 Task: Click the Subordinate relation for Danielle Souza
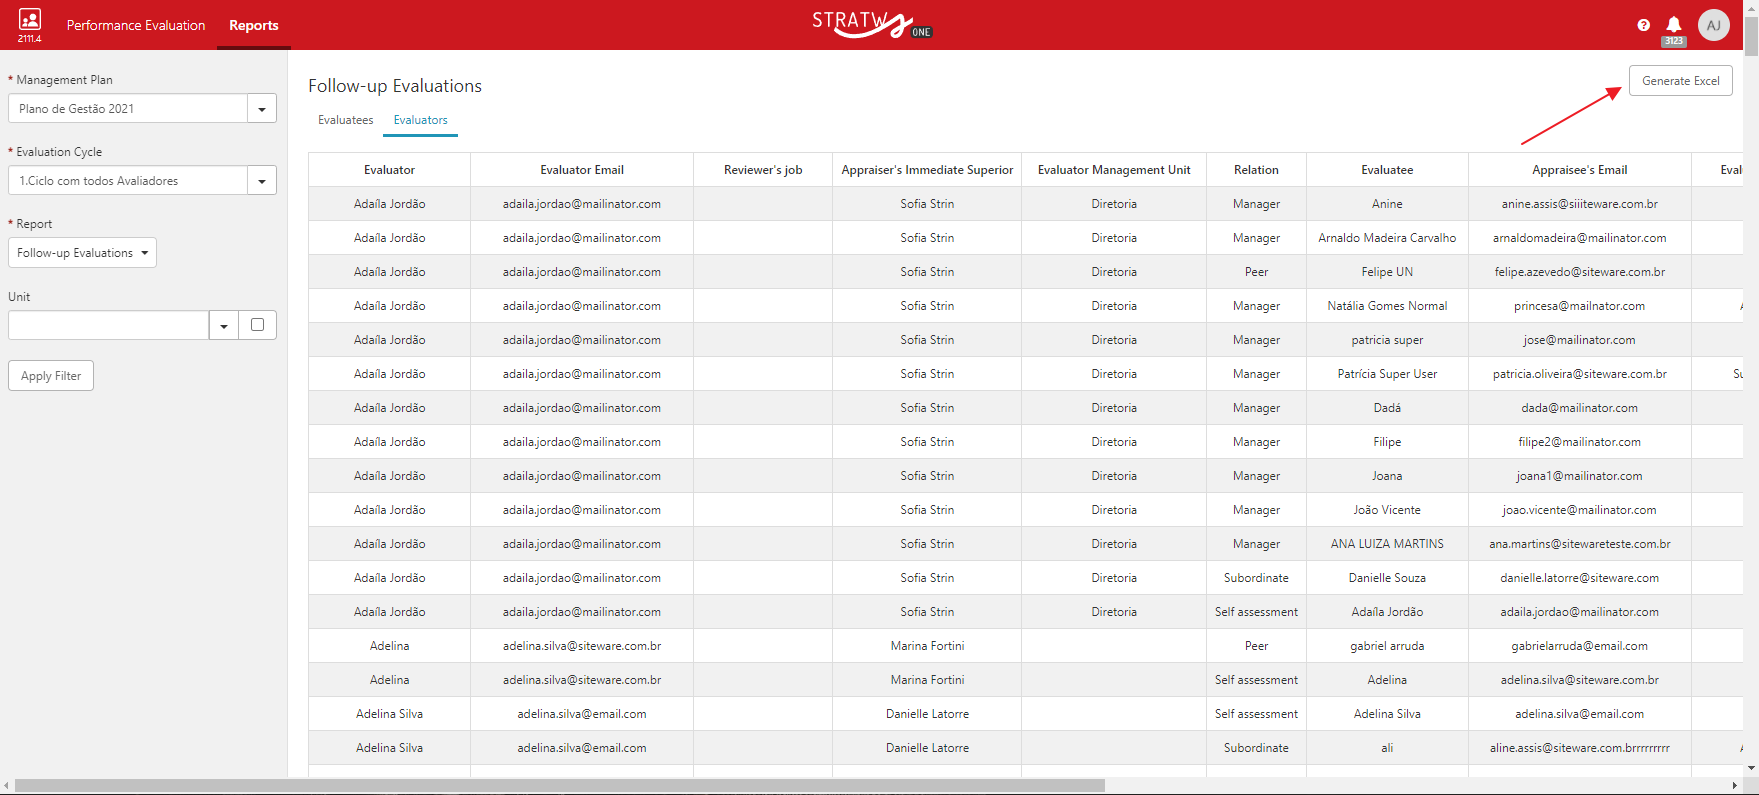pos(1256,578)
